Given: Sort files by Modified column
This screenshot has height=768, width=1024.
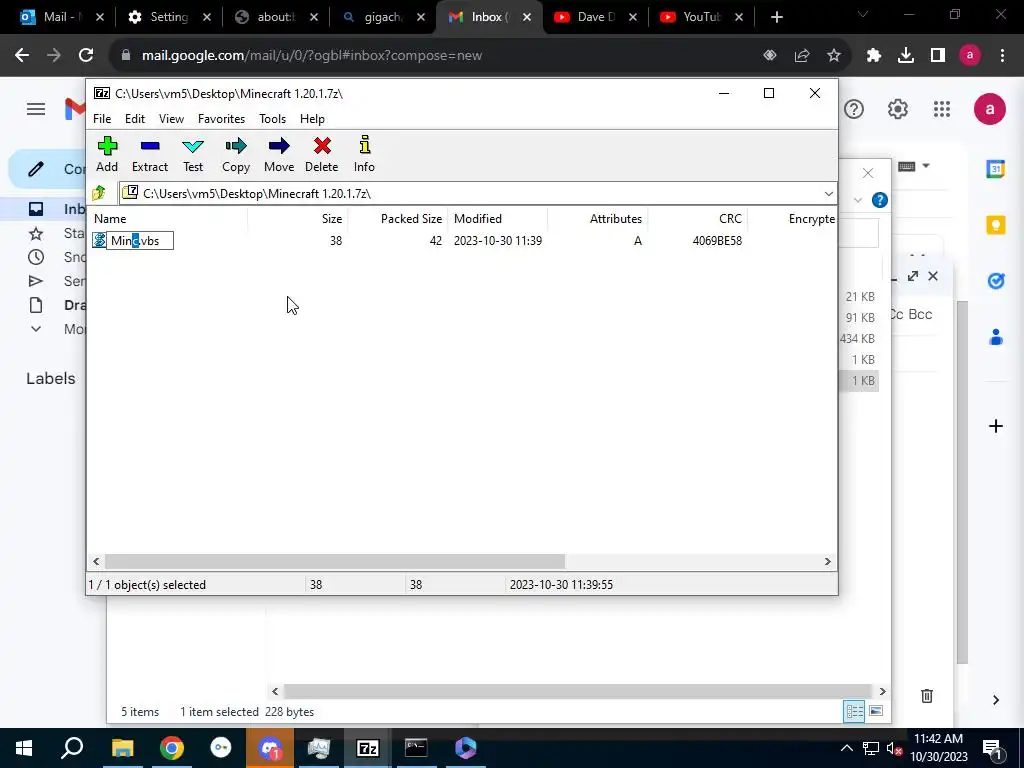Looking at the screenshot, I should tap(498, 219).
